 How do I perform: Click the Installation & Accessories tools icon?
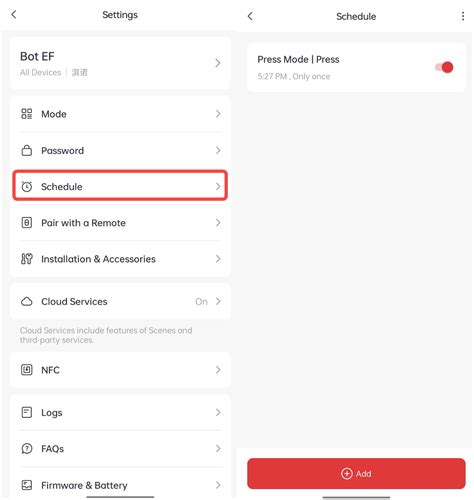pyautogui.click(x=27, y=259)
